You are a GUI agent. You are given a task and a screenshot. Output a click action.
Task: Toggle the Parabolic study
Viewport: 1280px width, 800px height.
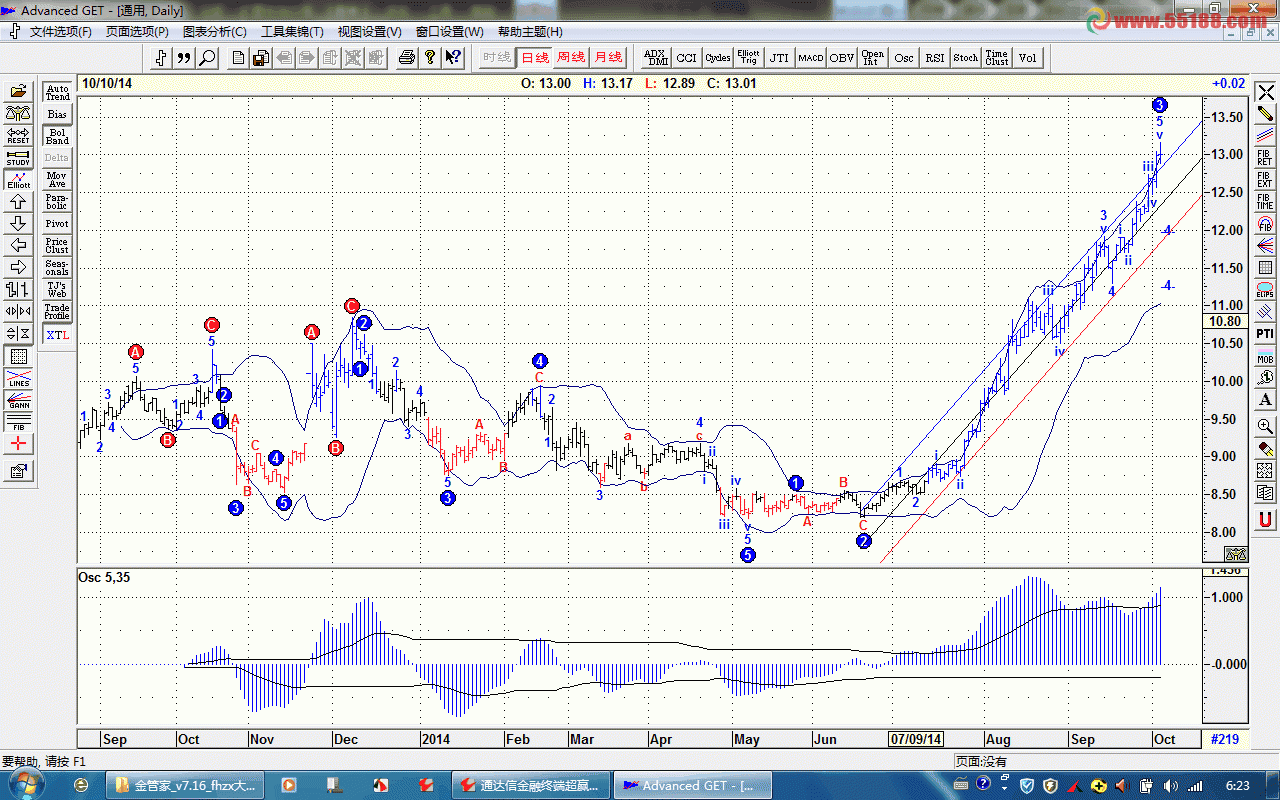57,202
